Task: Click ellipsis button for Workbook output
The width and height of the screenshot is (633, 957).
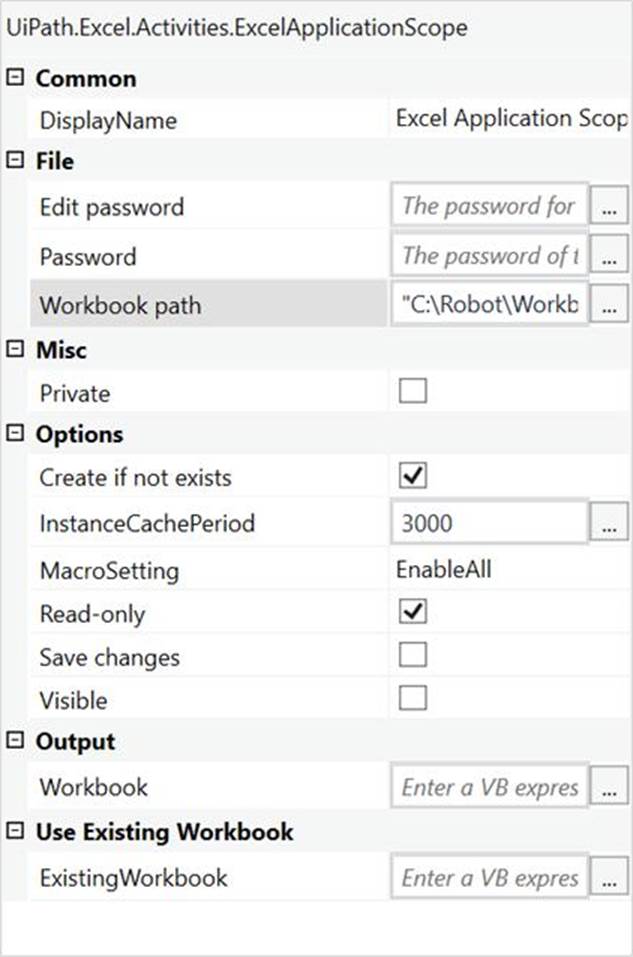Action: coord(608,788)
